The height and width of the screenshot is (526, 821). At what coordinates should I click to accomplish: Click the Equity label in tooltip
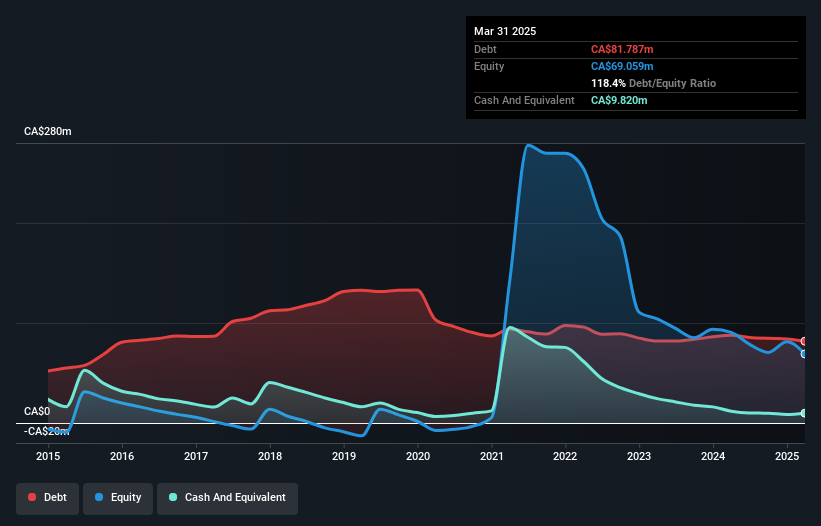[x=489, y=66]
